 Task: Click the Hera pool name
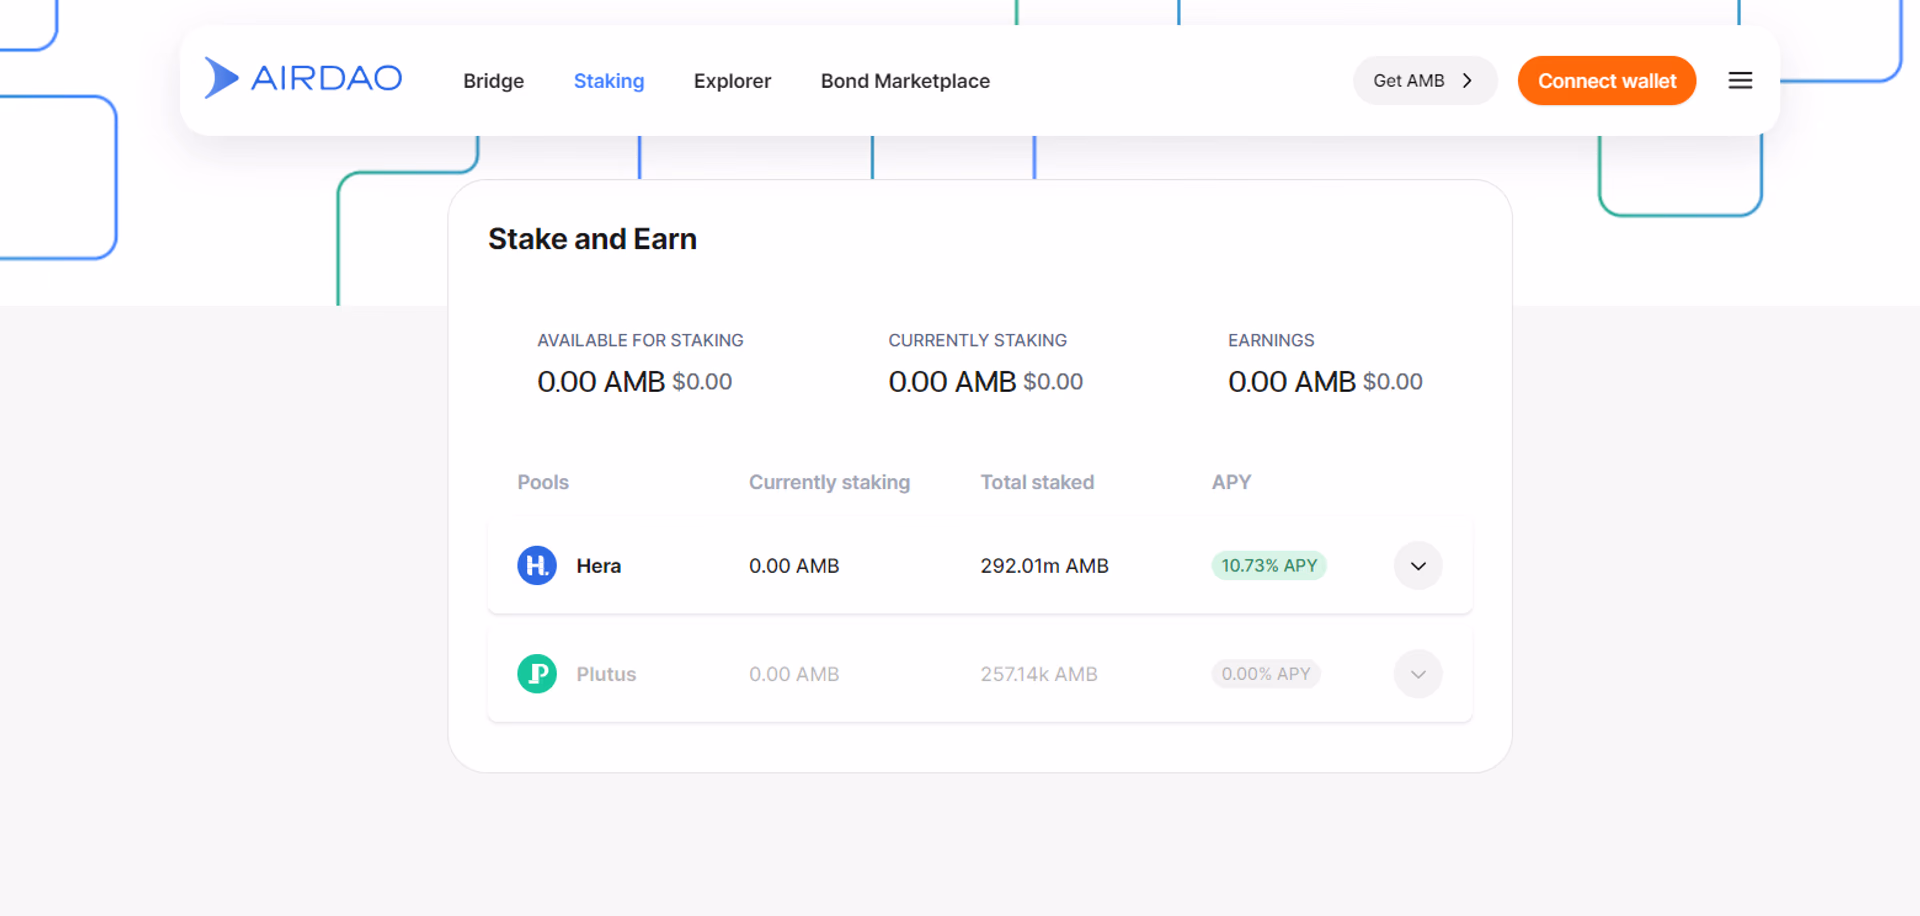click(x=599, y=566)
